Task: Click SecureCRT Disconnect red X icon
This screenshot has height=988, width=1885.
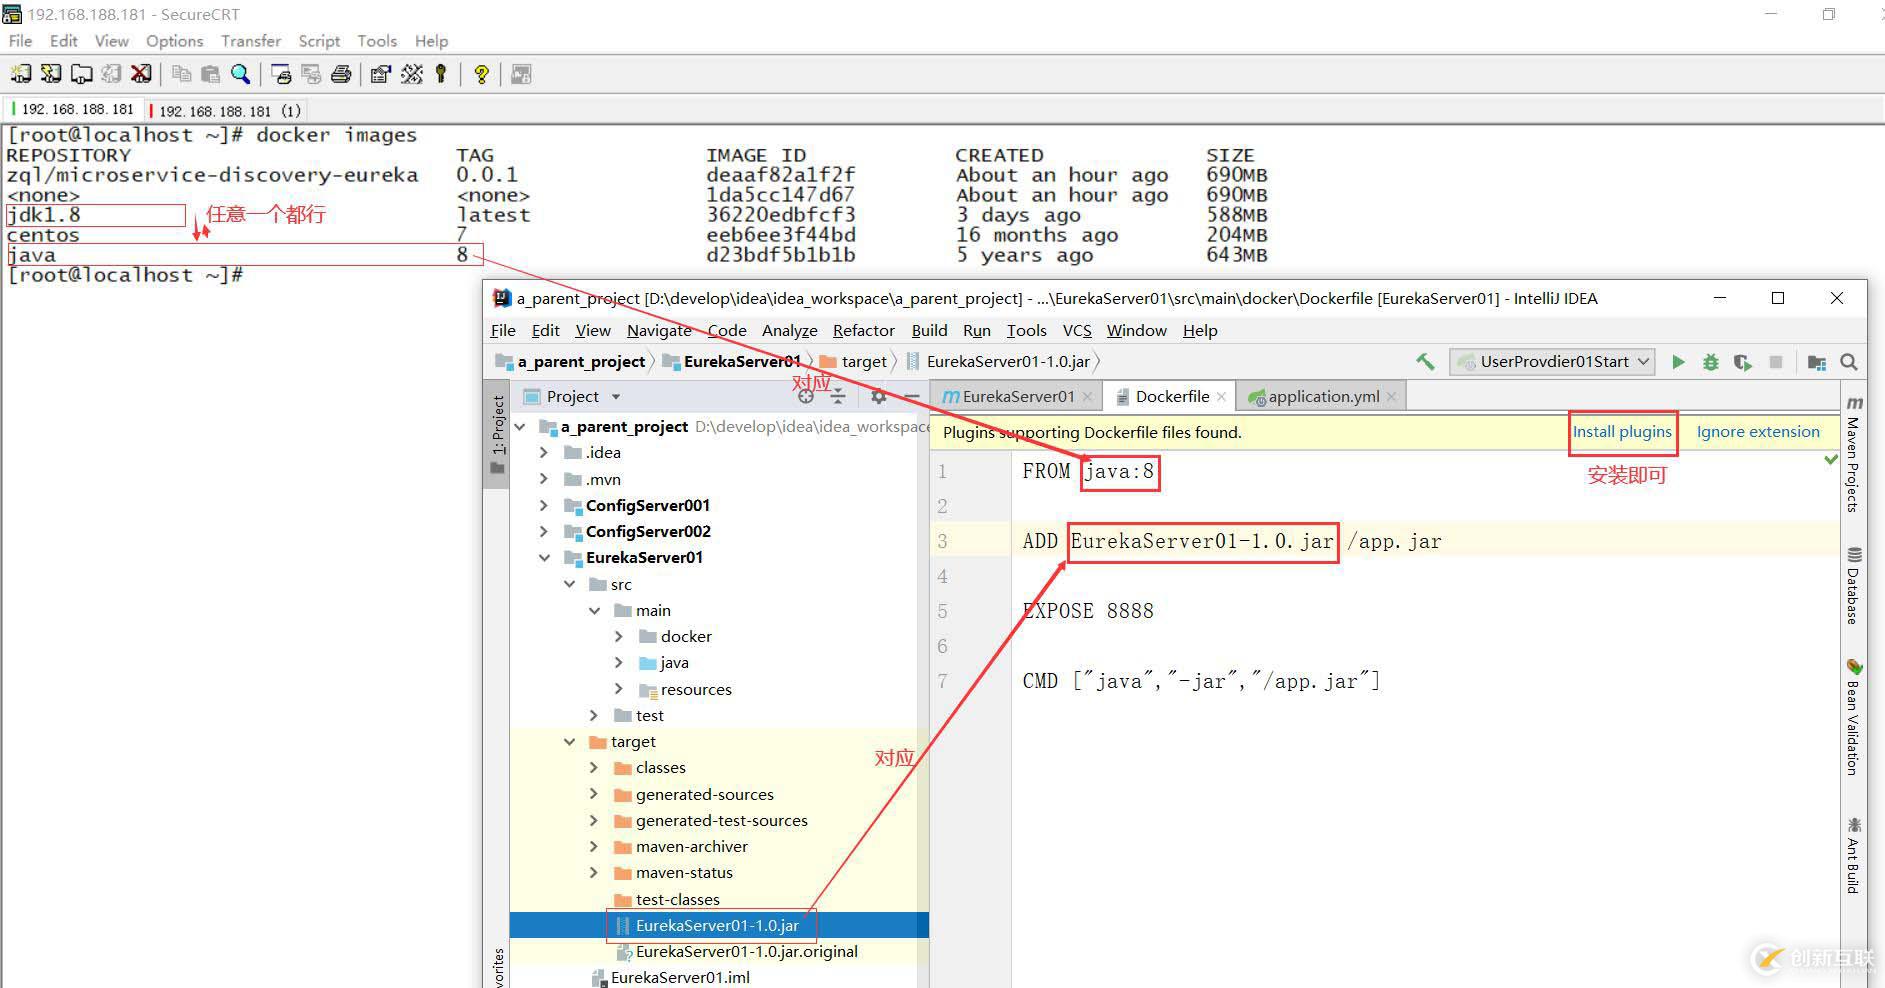Action: tap(141, 74)
